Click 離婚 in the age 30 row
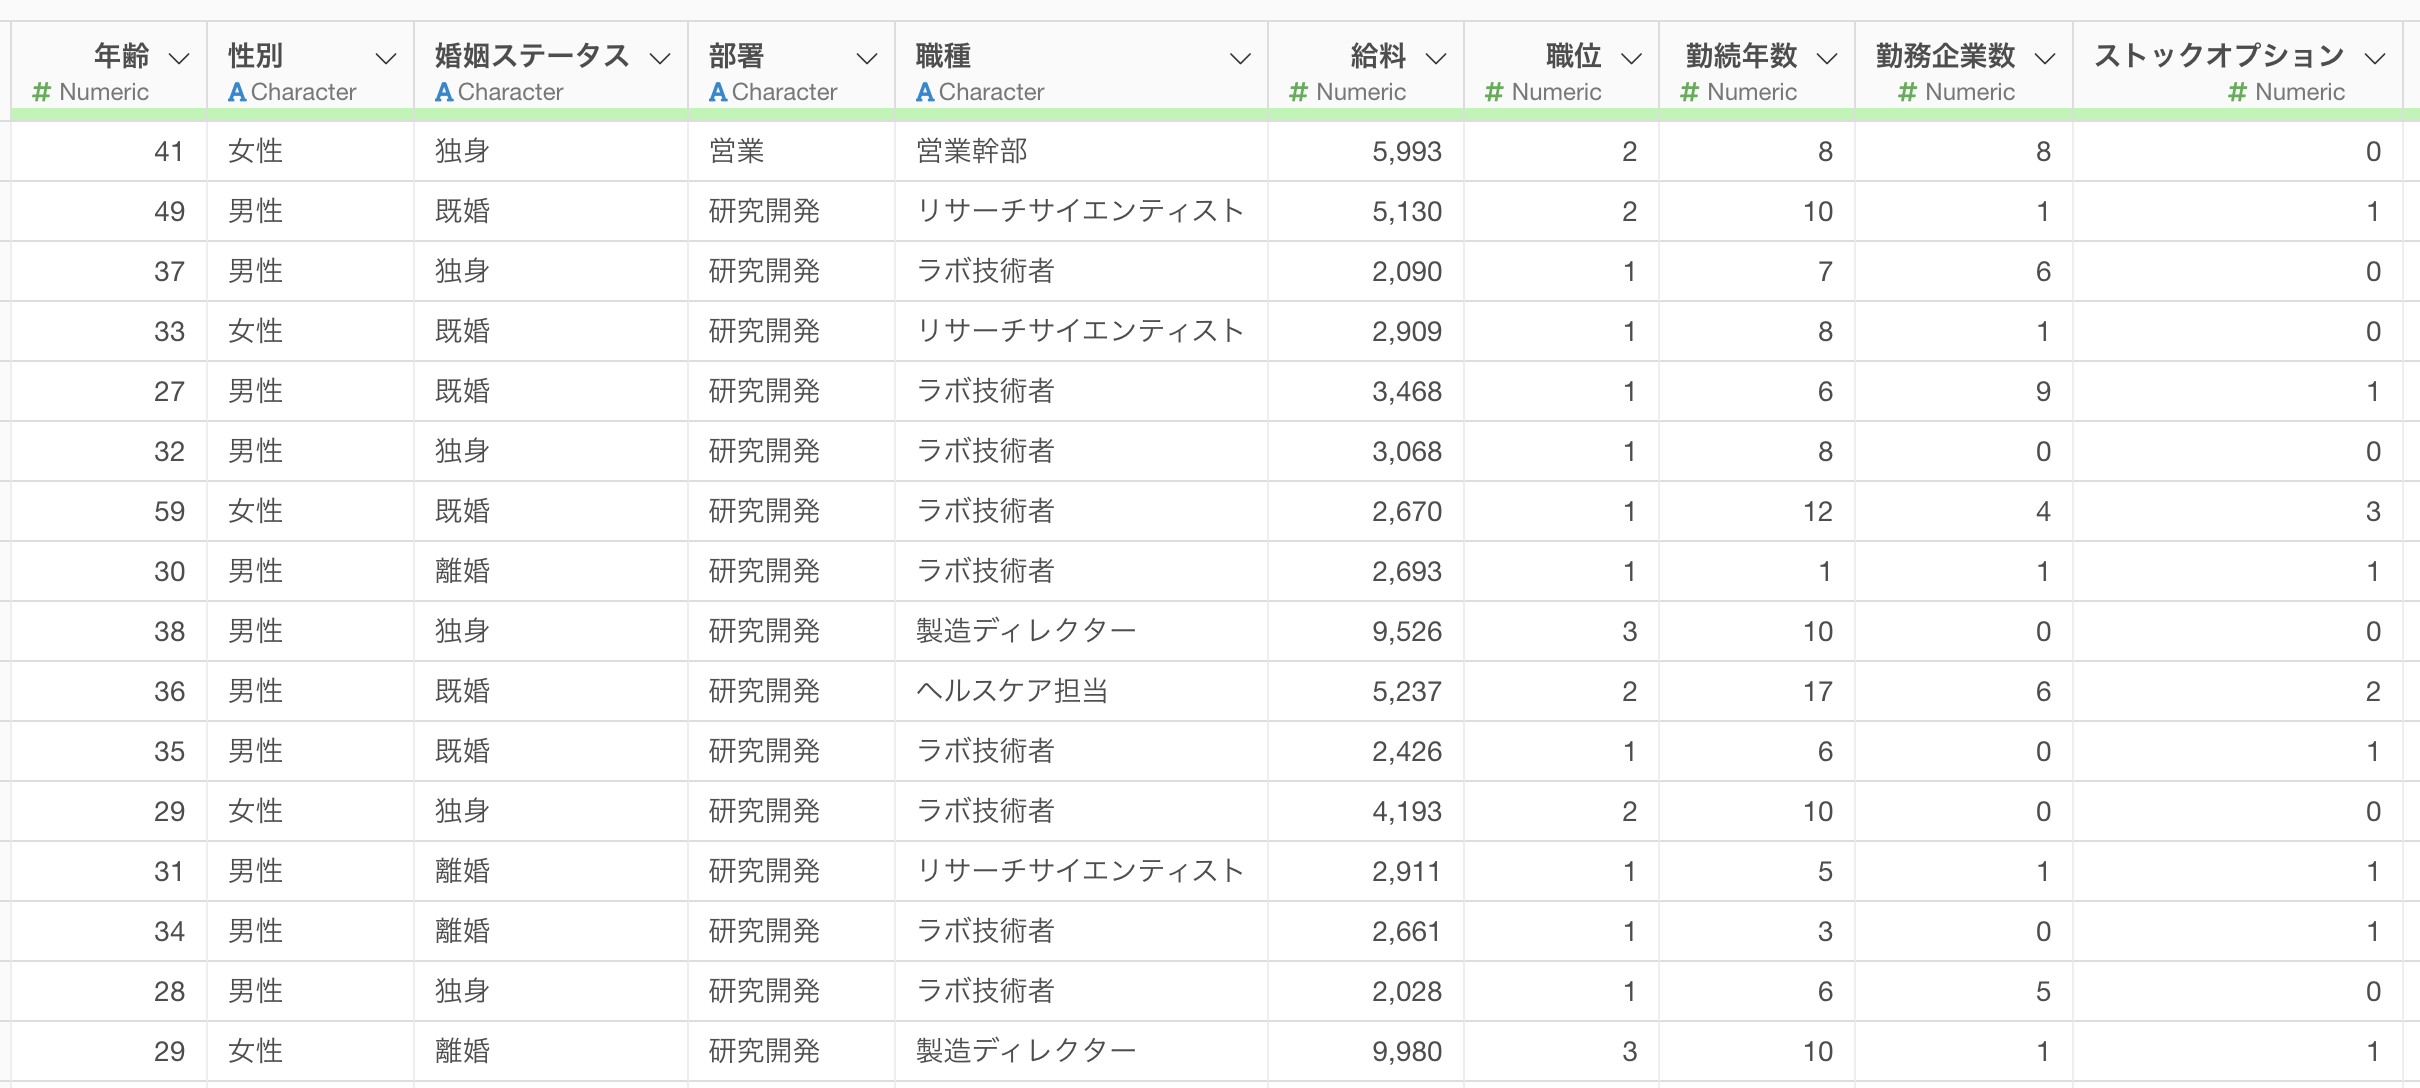This screenshot has height=1088, width=2420. (x=463, y=571)
